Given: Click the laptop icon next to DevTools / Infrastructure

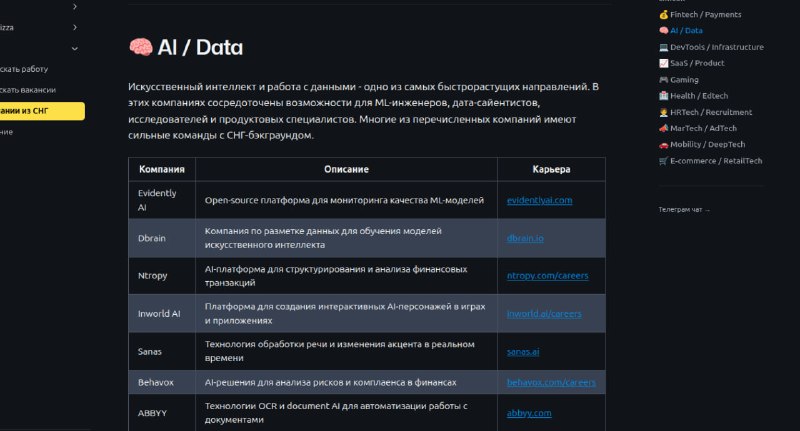Looking at the screenshot, I should coord(663,47).
